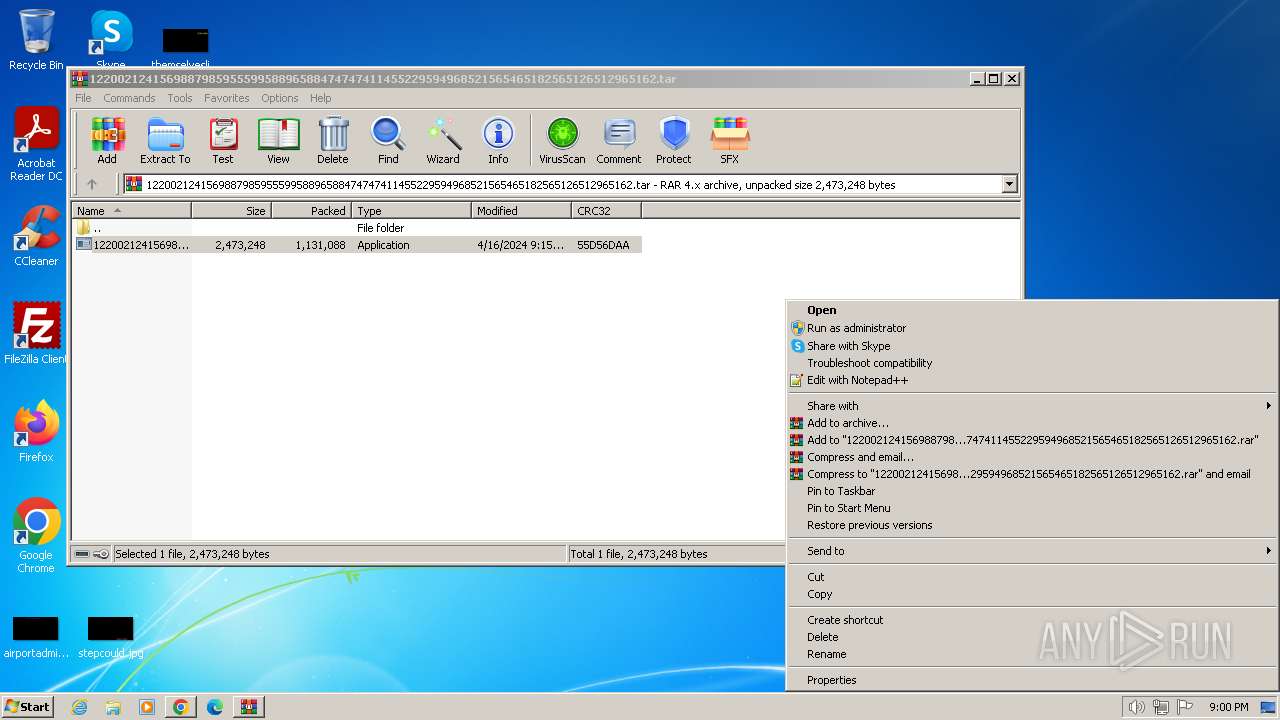Click the Comment toolbar icon
This screenshot has height=720, width=1280.
(619, 140)
